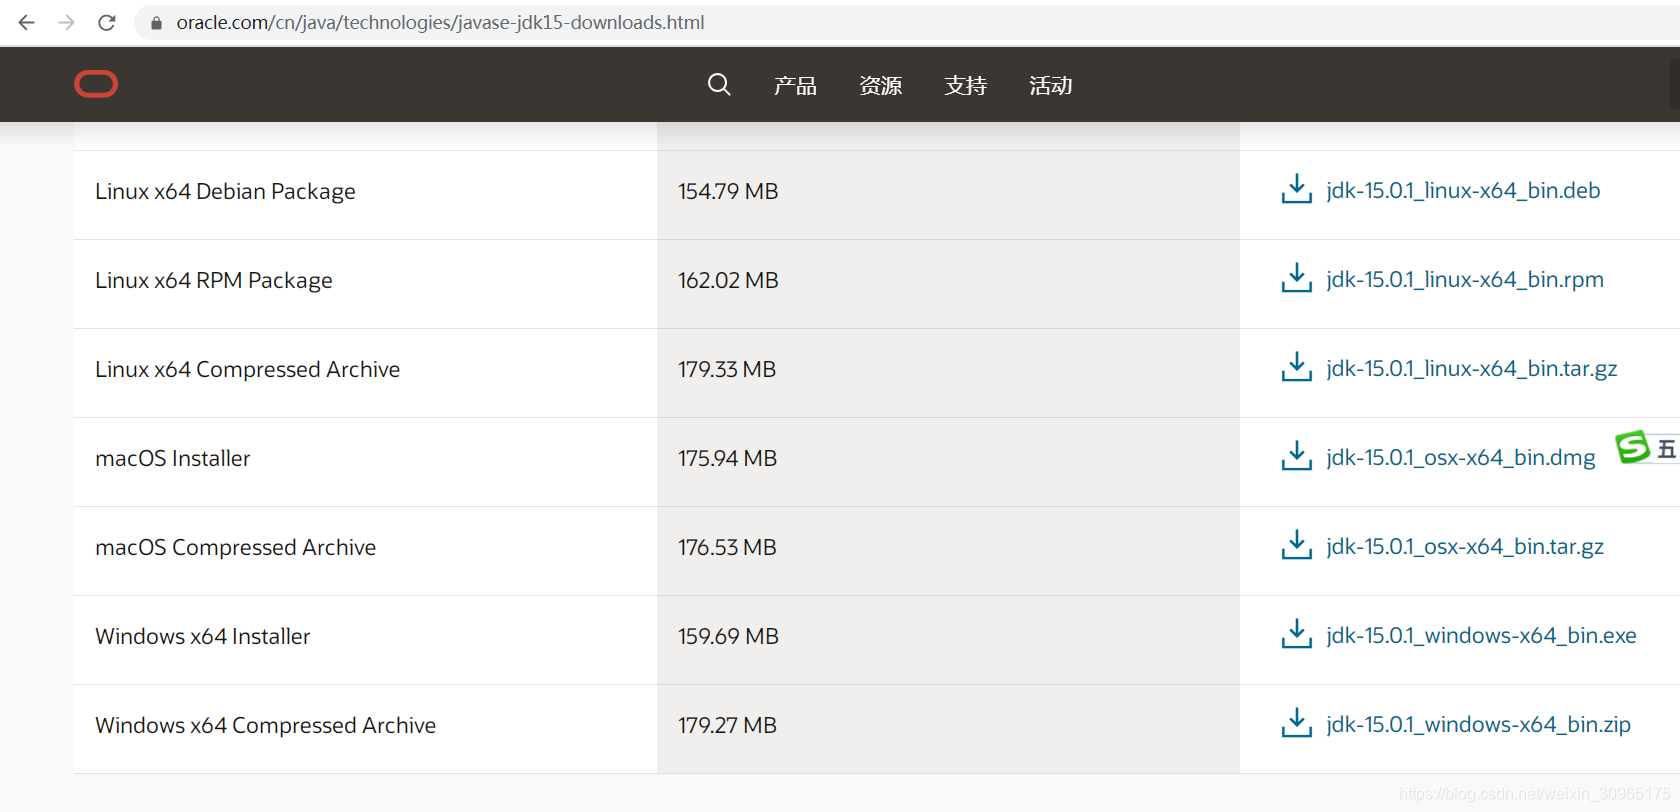Download jdk-15.0.1_linux-x64_bin.rpm link
This screenshot has height=812, width=1680.
coord(1465,279)
